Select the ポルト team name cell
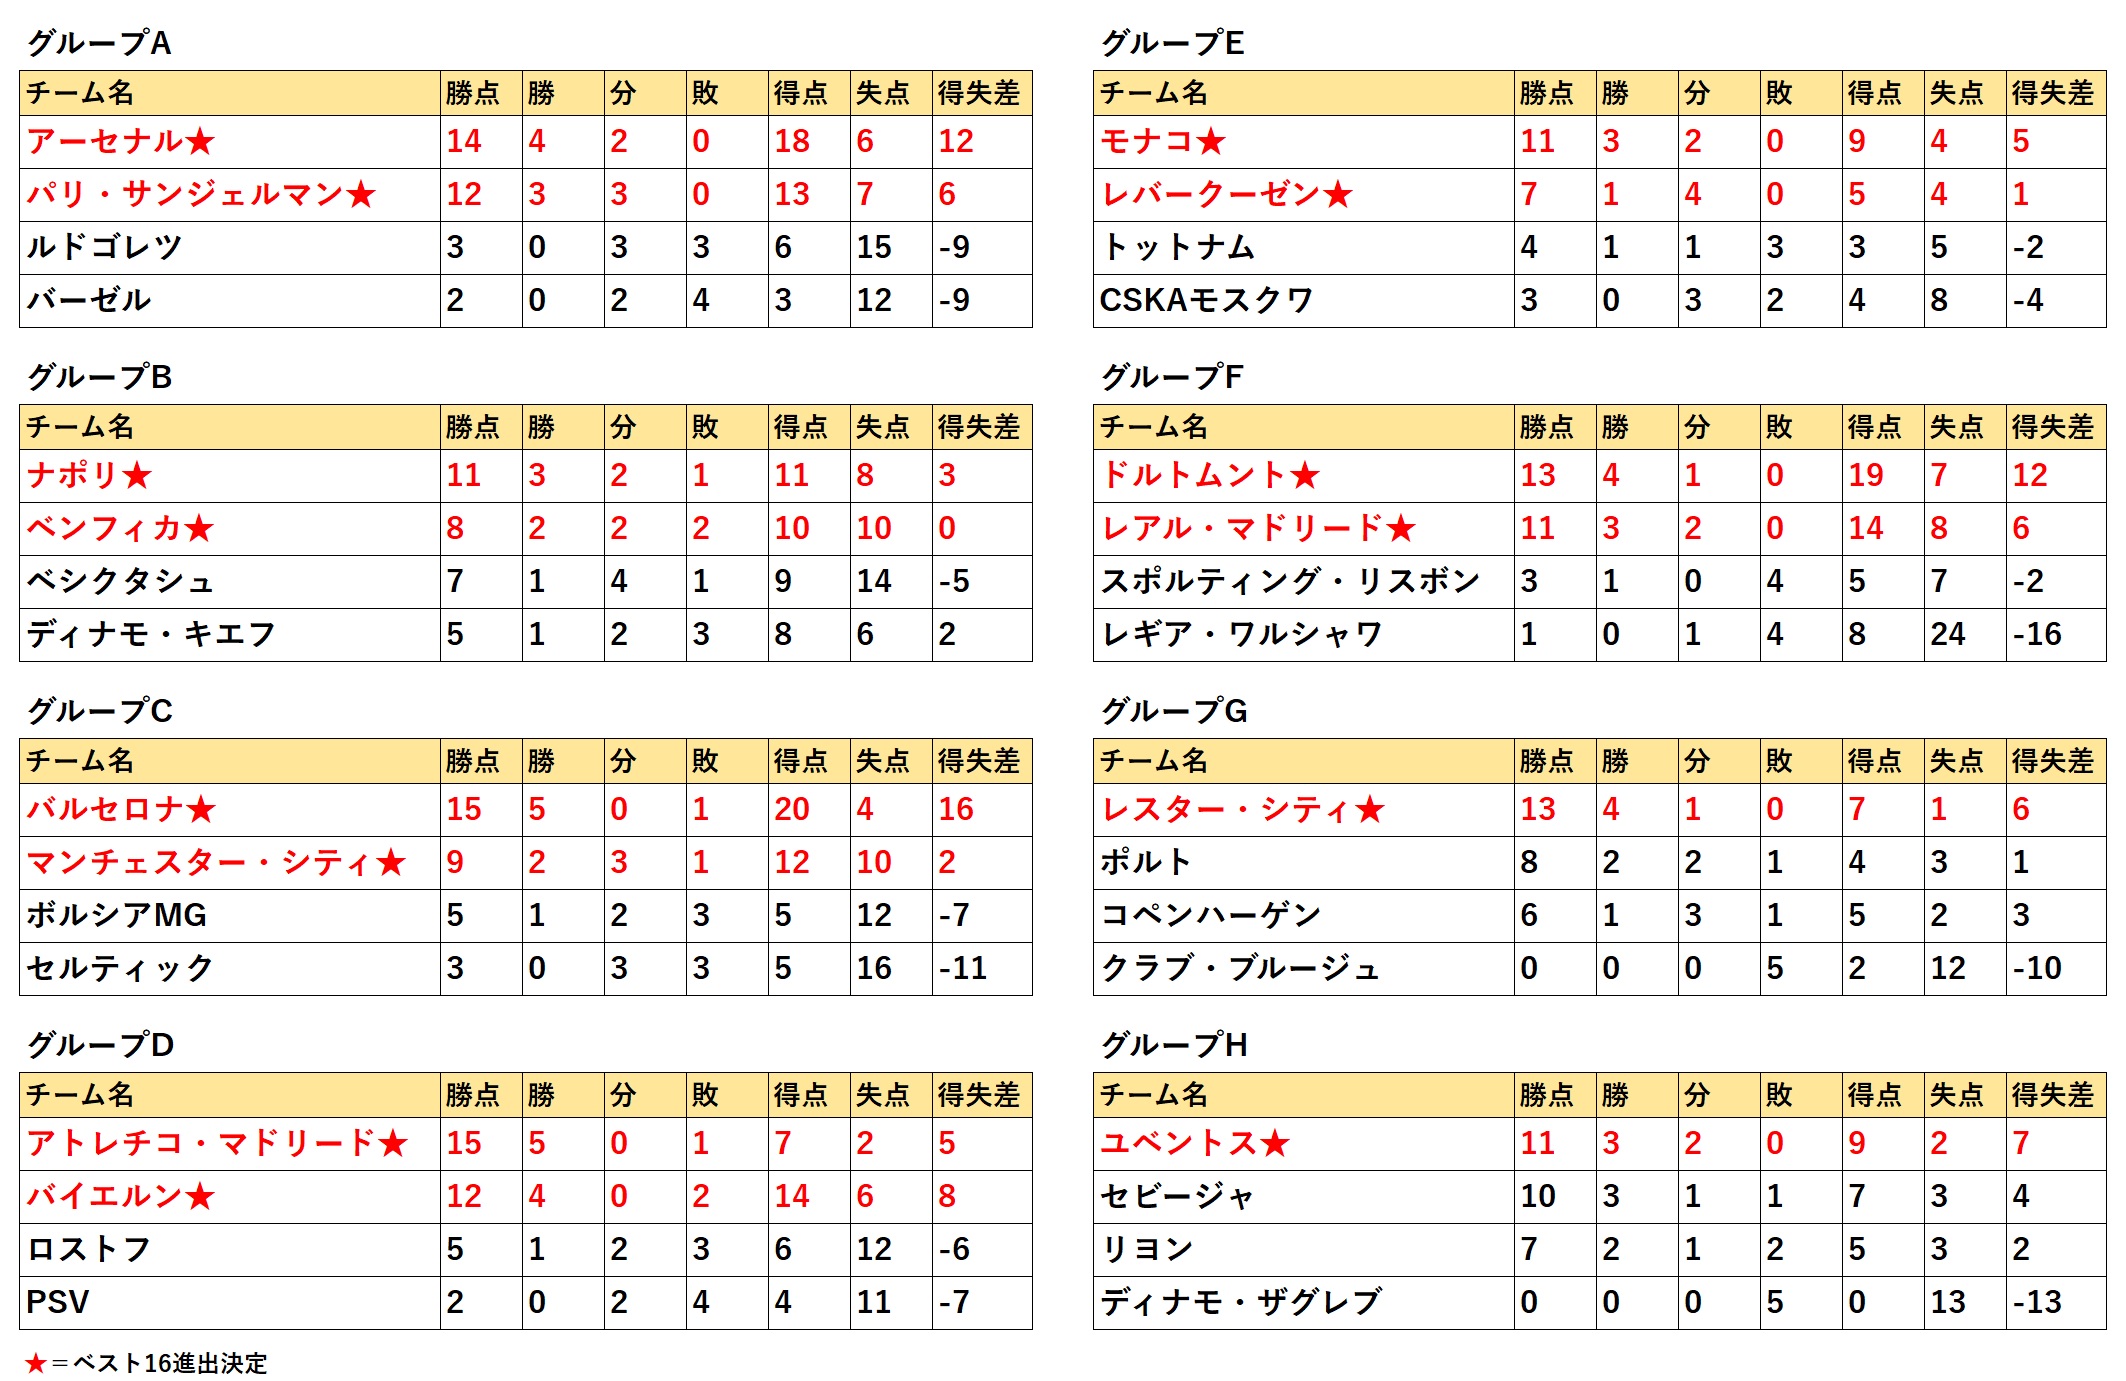The image size is (2126, 1381). click(1304, 862)
